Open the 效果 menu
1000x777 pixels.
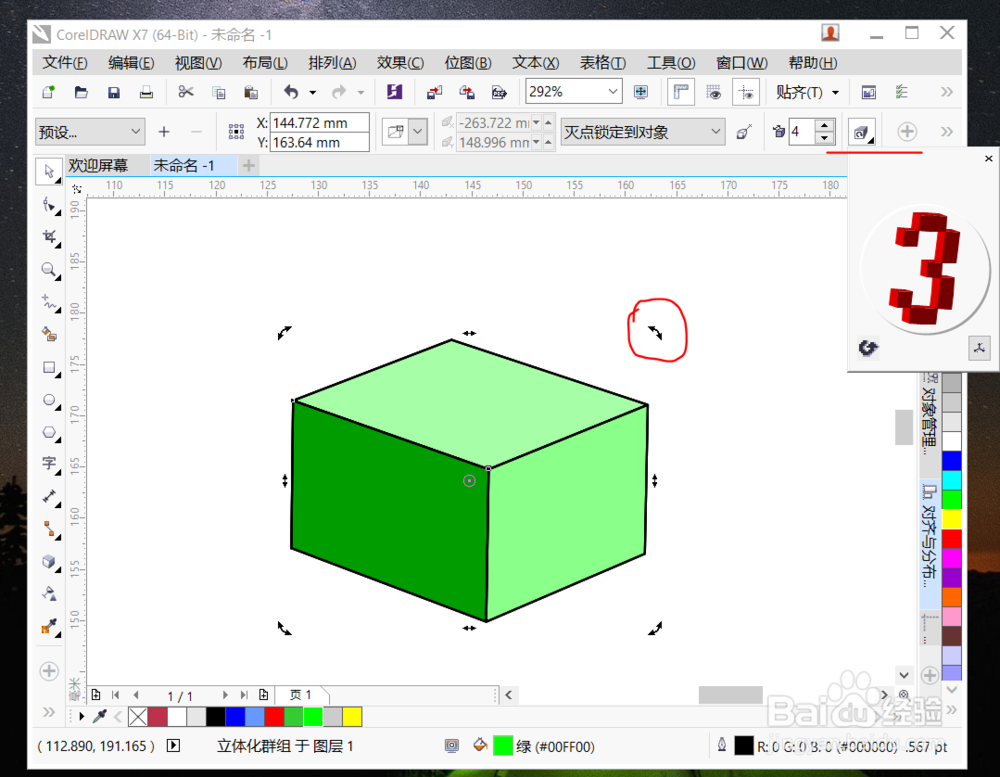click(400, 62)
